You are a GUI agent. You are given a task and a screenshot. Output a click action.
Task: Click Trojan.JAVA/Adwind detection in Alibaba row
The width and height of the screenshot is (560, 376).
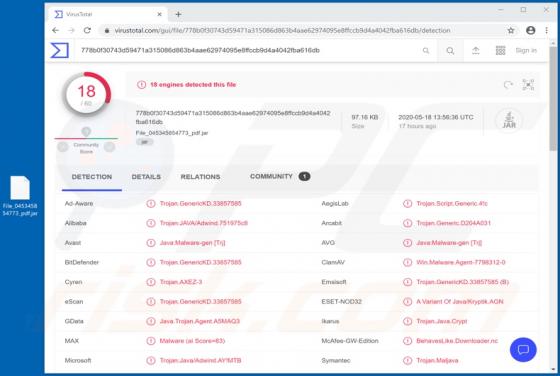[x=204, y=223]
